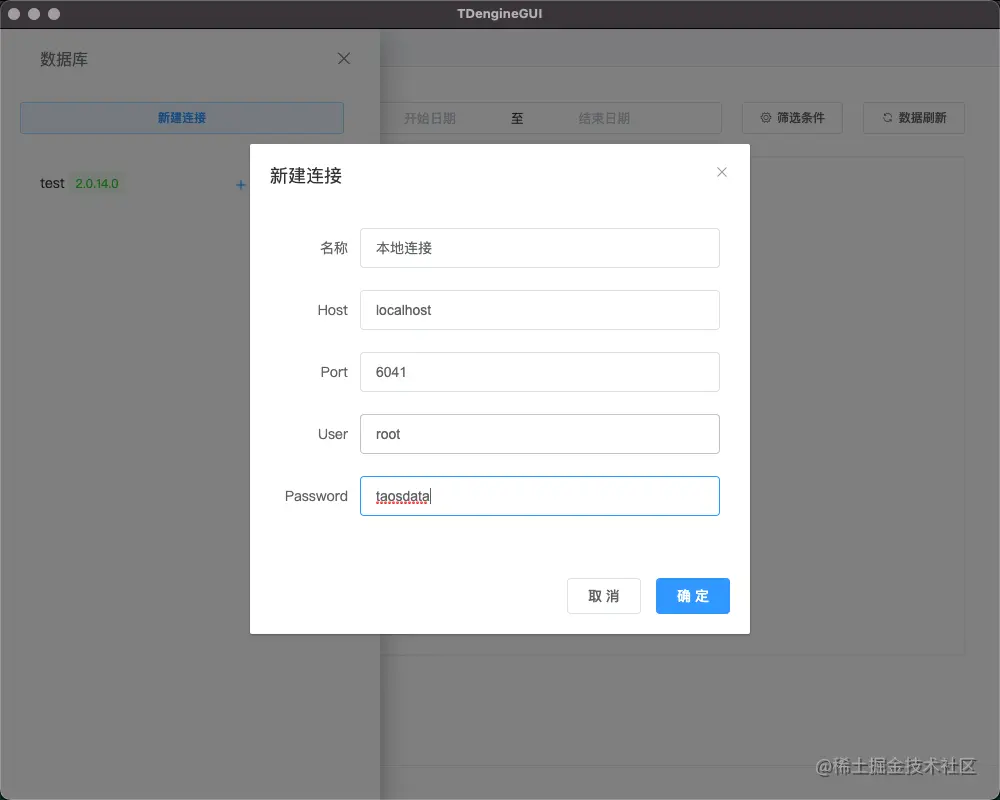Cancel with the 取消 button

coord(603,596)
